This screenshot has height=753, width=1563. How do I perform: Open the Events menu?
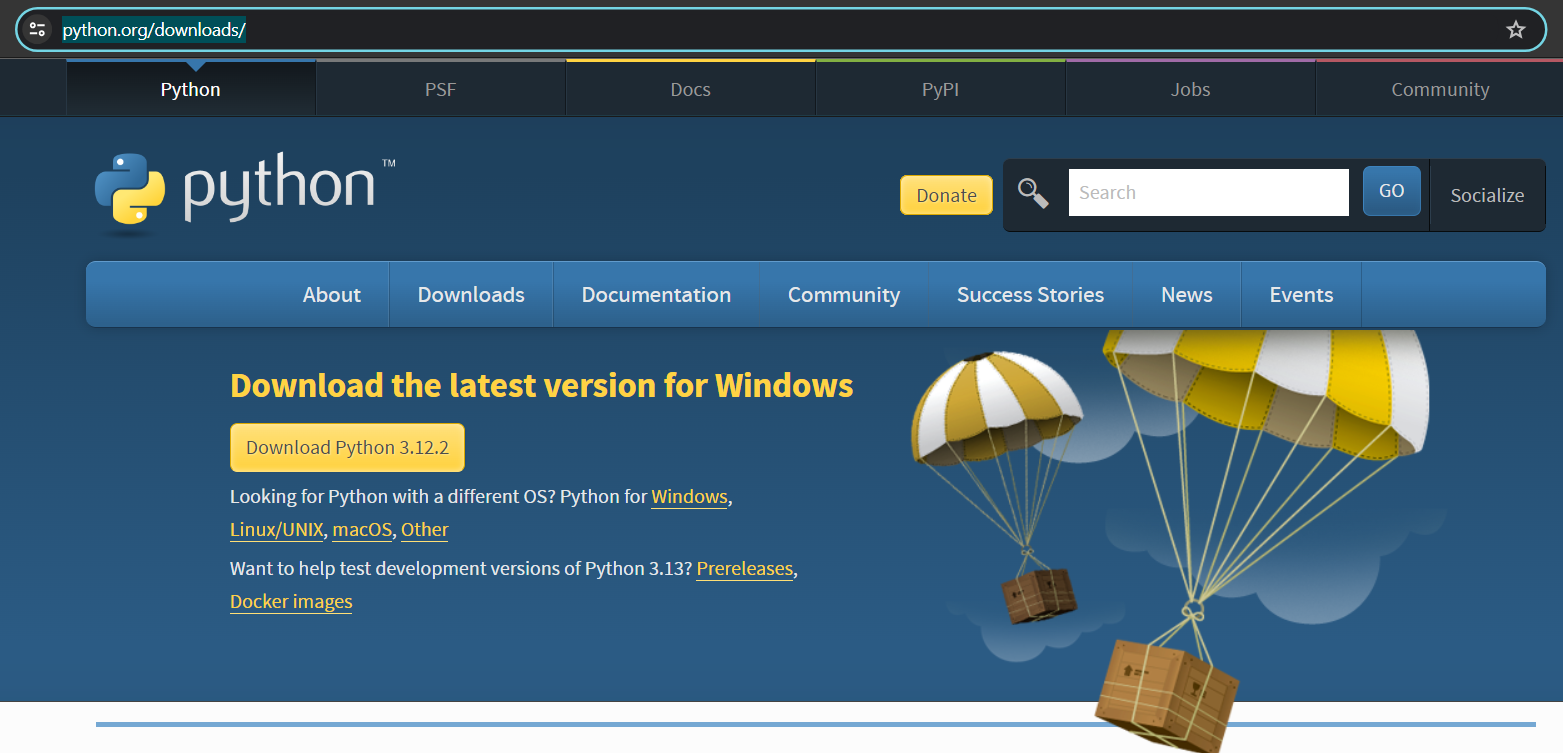point(1302,295)
